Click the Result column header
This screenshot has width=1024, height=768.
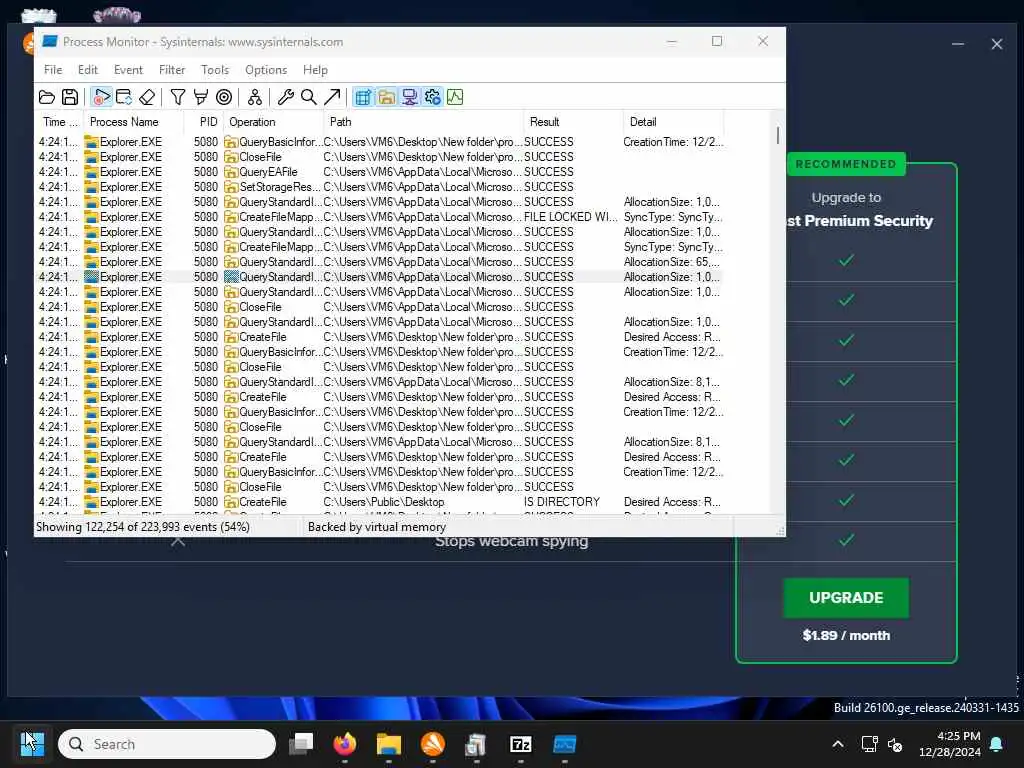(573, 121)
